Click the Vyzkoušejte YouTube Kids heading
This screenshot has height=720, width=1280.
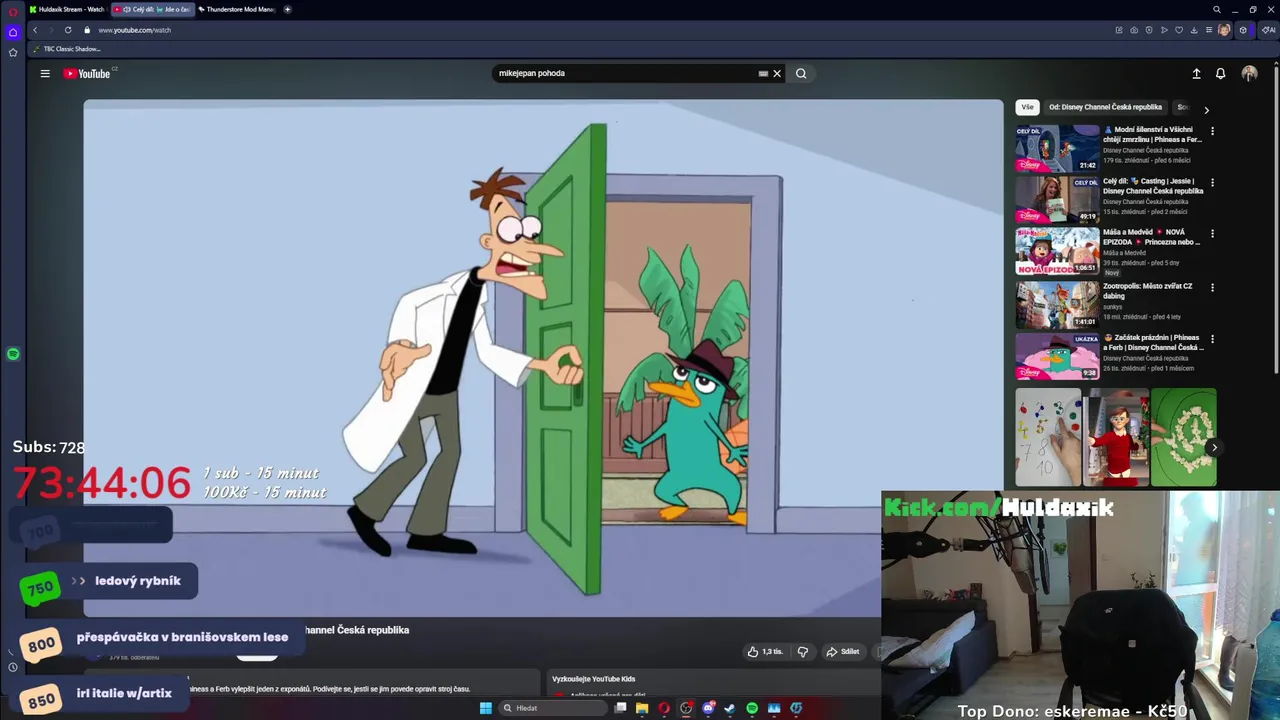coord(594,679)
